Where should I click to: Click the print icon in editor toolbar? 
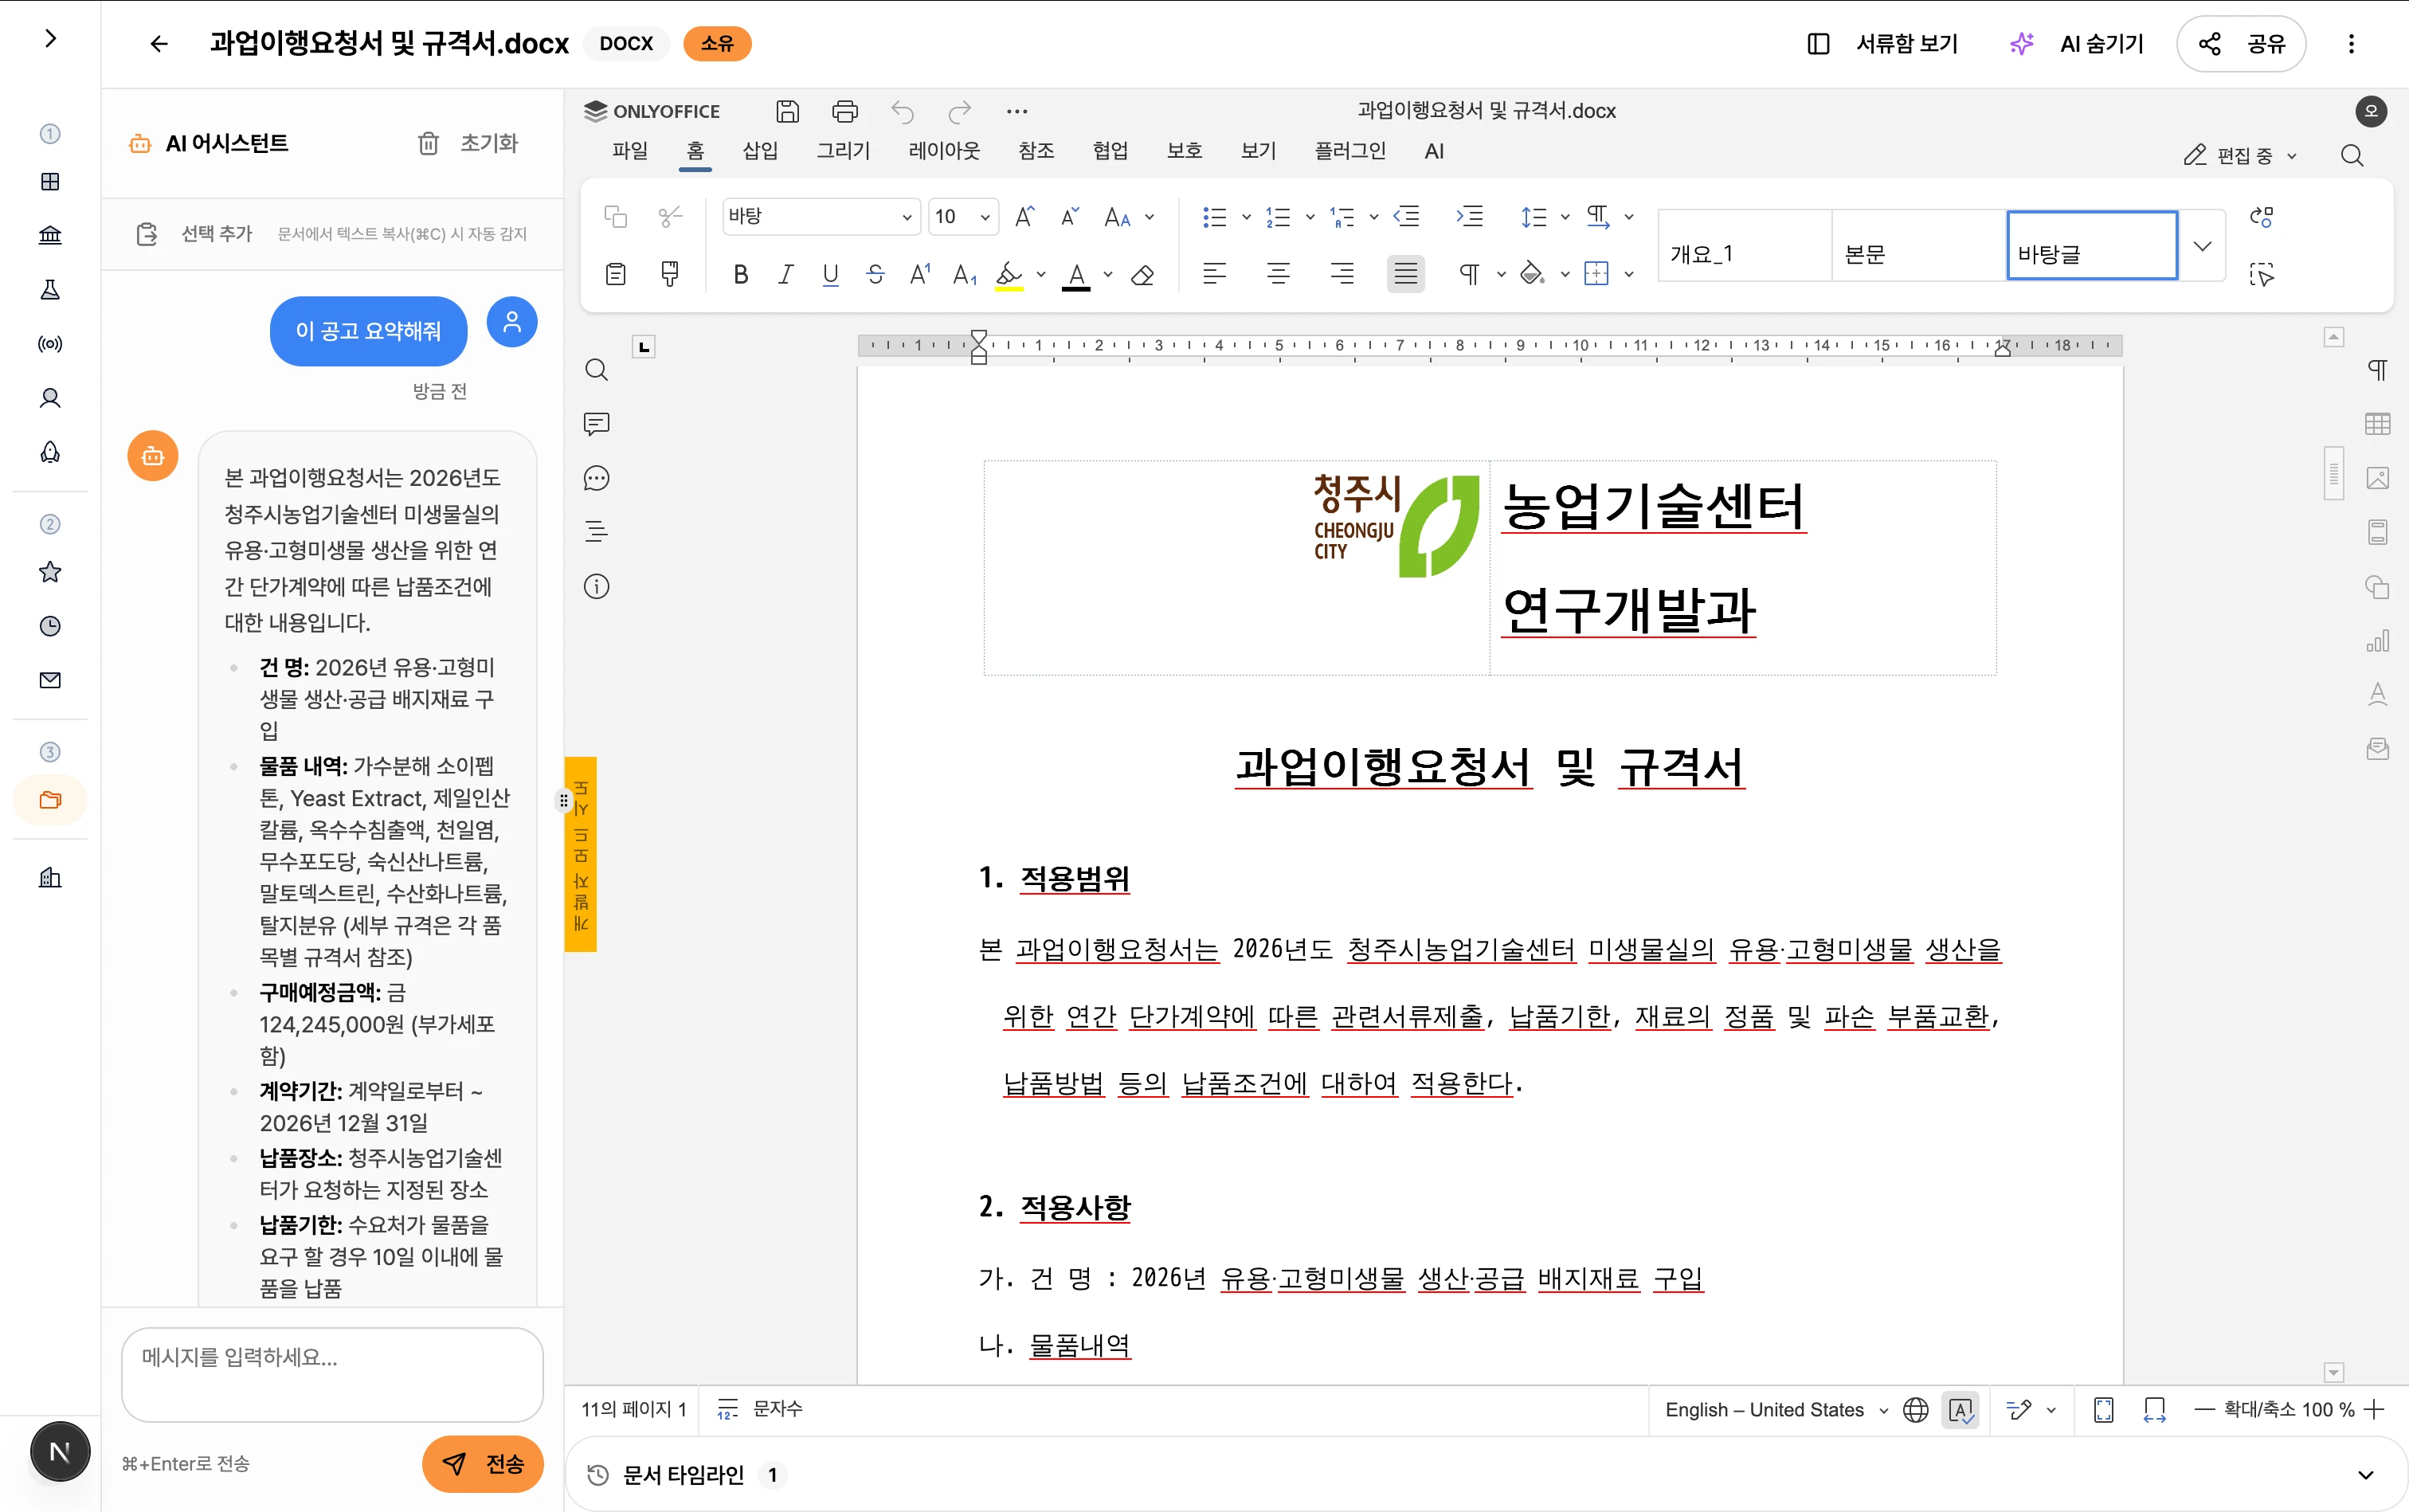point(844,111)
